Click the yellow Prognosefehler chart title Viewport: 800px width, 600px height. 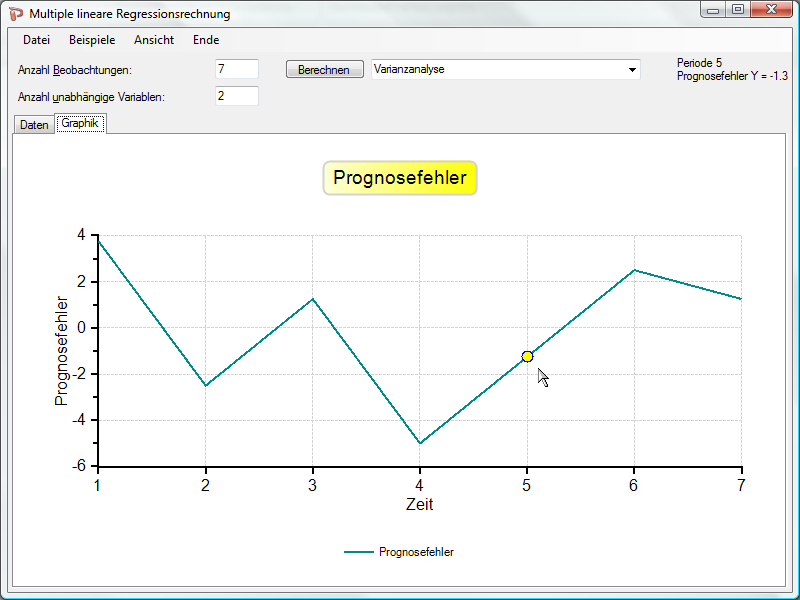click(x=400, y=178)
